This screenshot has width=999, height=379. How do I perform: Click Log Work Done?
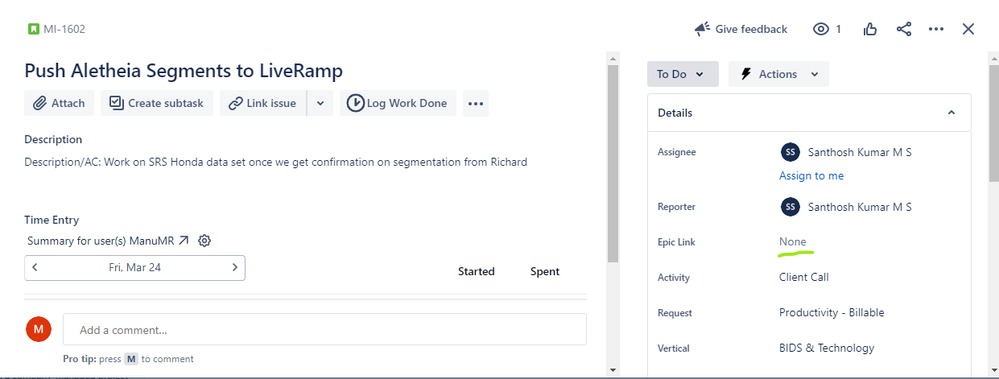398,103
